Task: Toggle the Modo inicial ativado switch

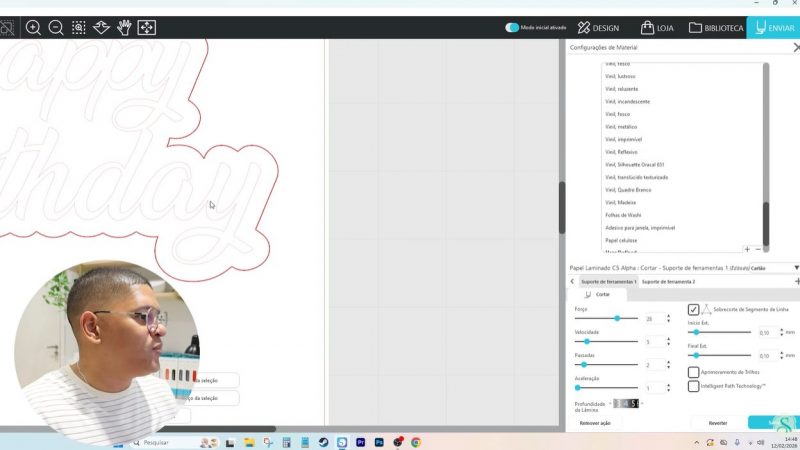Action: pyautogui.click(x=512, y=28)
